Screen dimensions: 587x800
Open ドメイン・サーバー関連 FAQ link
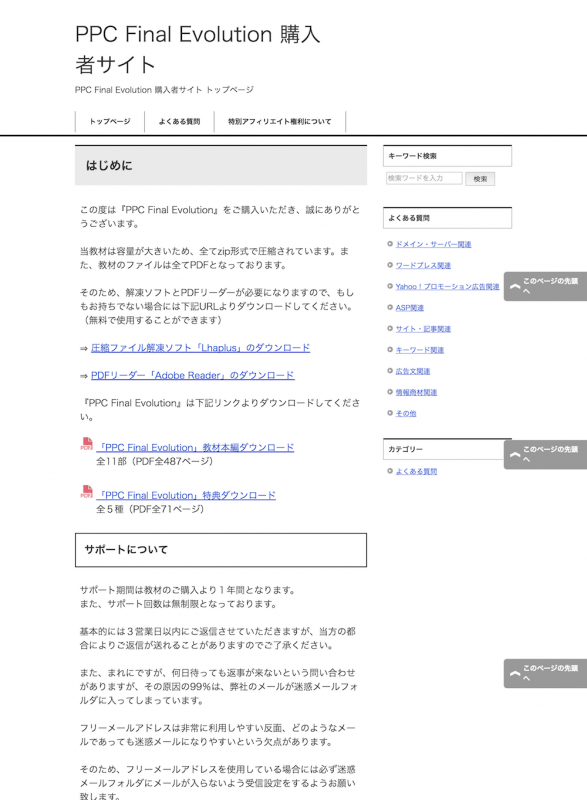(x=433, y=244)
